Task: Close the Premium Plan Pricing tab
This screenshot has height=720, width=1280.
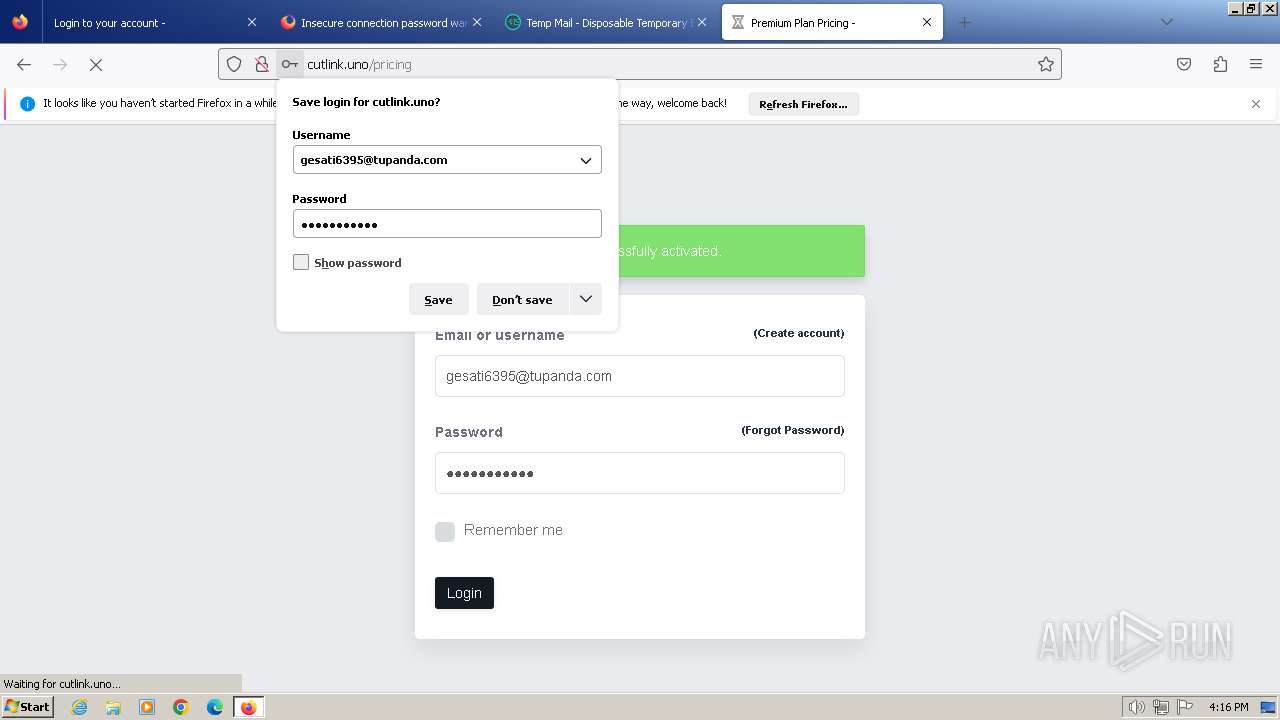Action: (927, 22)
